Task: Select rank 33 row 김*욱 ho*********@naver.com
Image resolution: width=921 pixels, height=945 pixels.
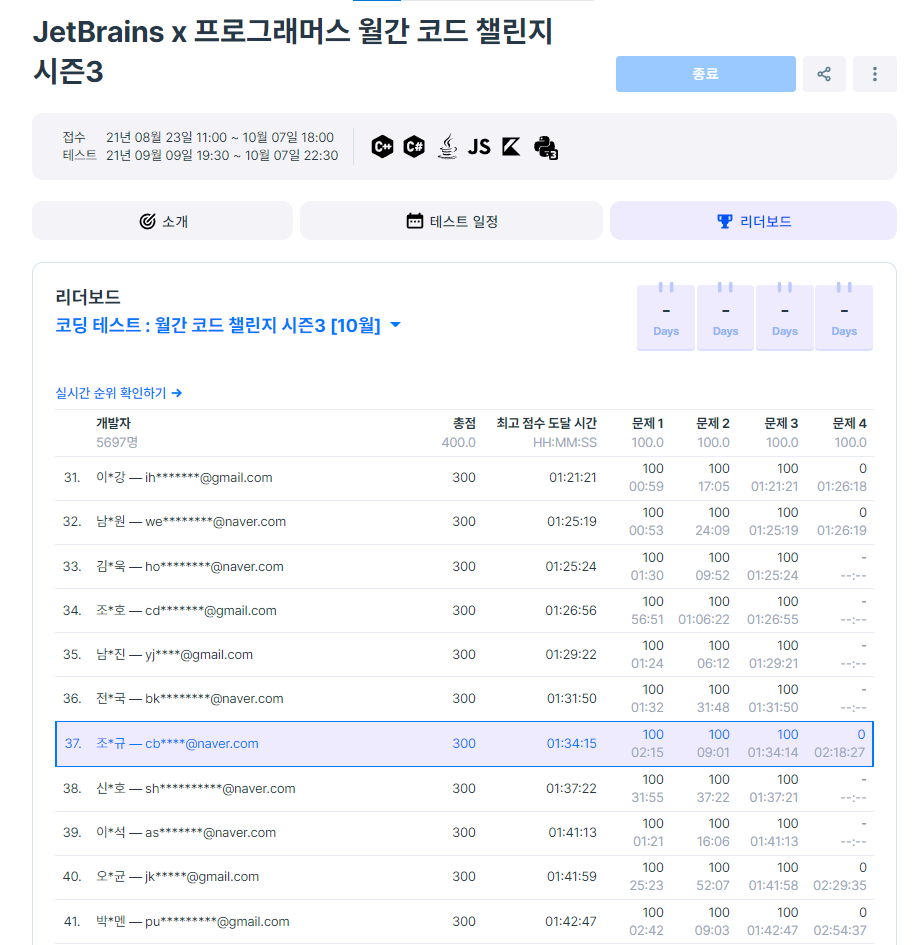Action: 464,567
